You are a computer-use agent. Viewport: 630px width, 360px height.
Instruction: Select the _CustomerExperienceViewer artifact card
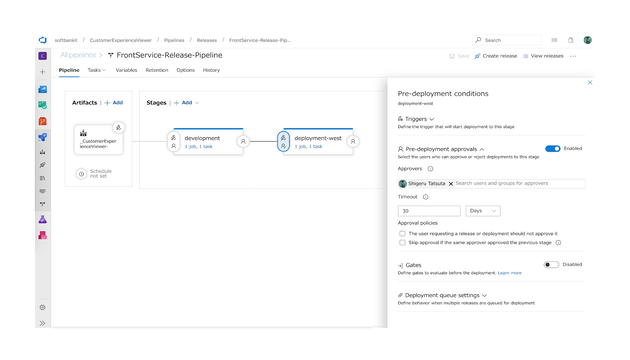[x=98, y=140]
